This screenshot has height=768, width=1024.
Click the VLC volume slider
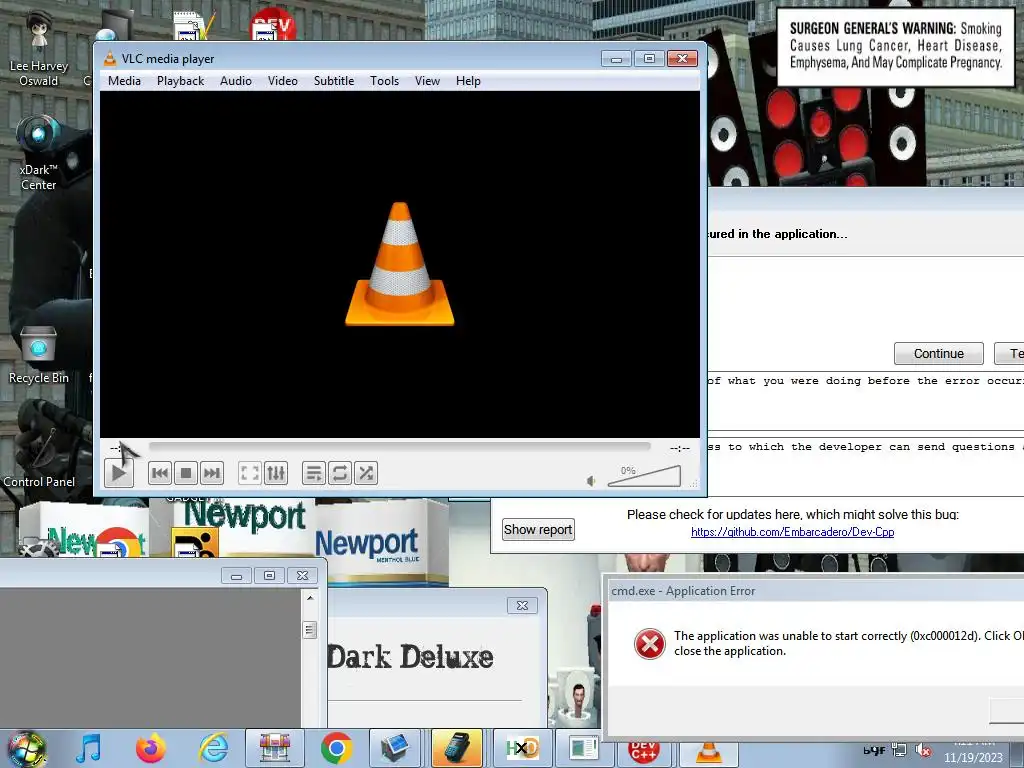point(645,476)
